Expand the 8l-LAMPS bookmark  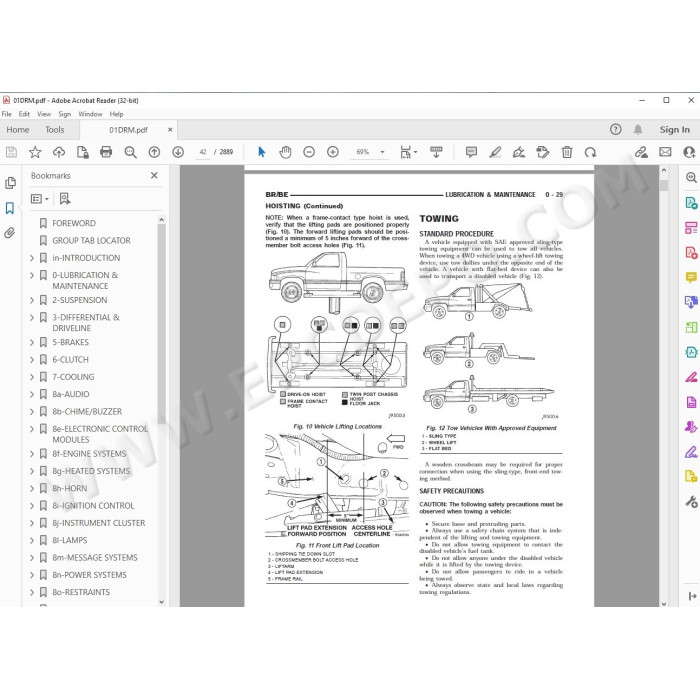pyautogui.click(x=32, y=540)
